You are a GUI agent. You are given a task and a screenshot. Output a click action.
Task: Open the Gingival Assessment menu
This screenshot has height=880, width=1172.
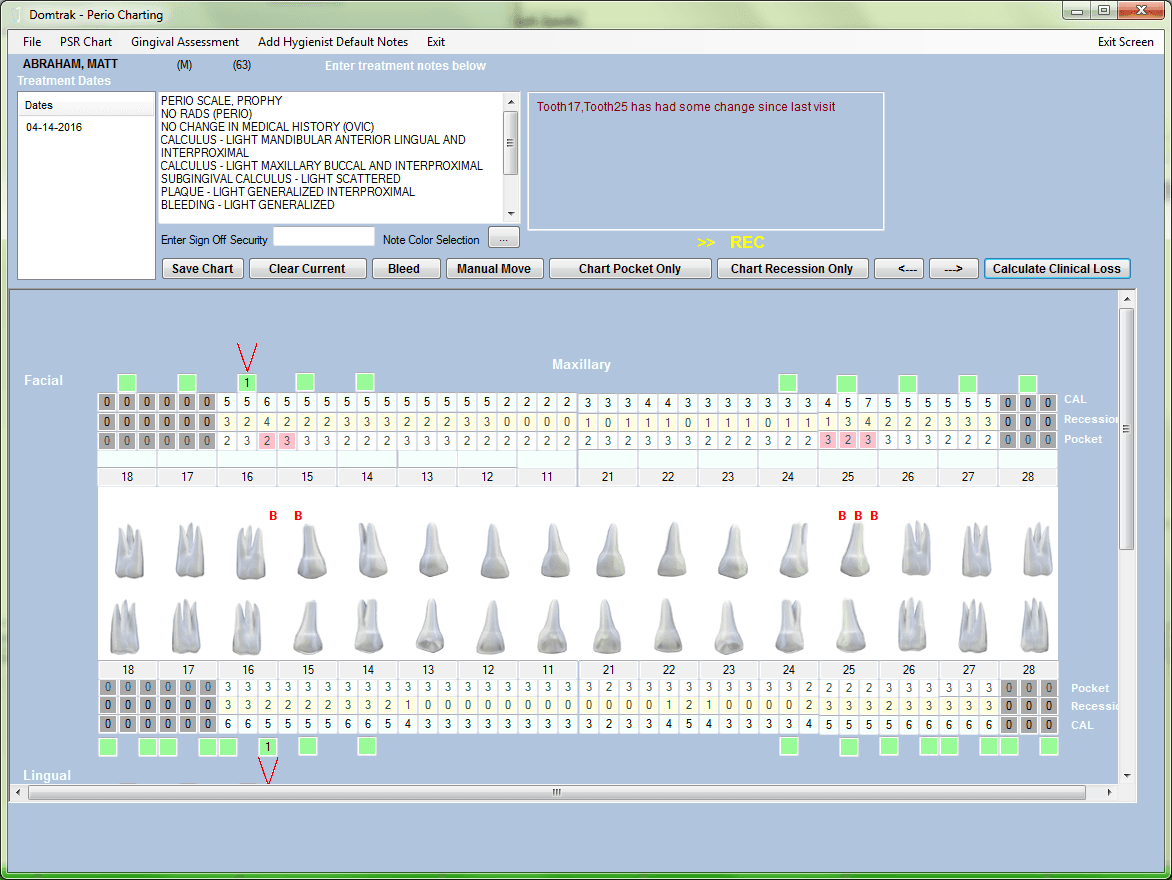click(185, 42)
